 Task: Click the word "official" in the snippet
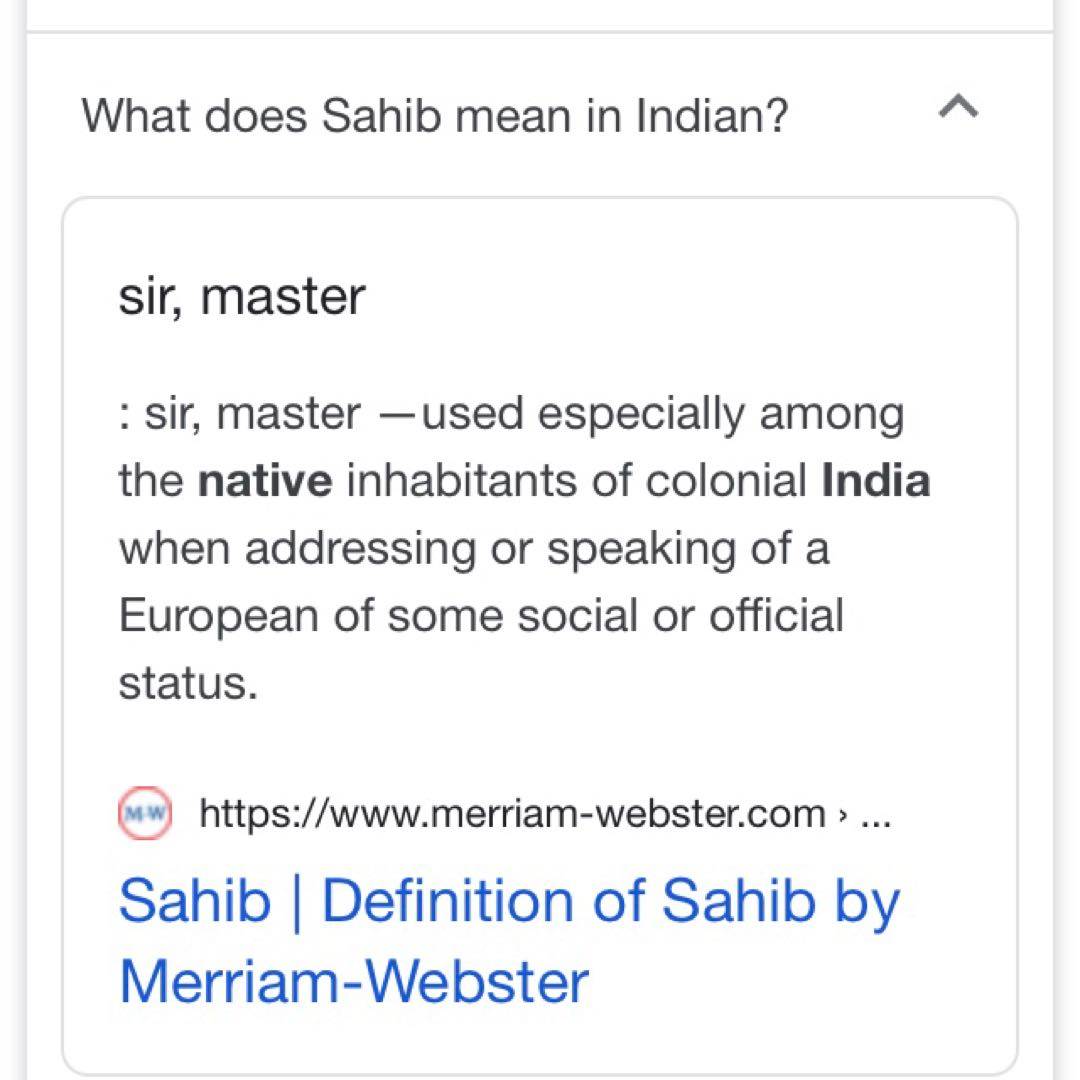[776, 616]
